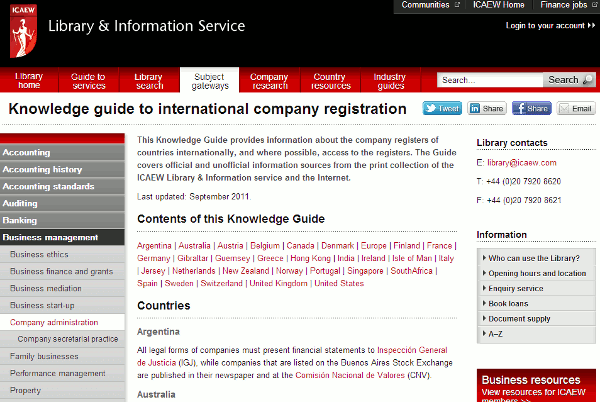Open Company secretarial practice

[x=62, y=339]
